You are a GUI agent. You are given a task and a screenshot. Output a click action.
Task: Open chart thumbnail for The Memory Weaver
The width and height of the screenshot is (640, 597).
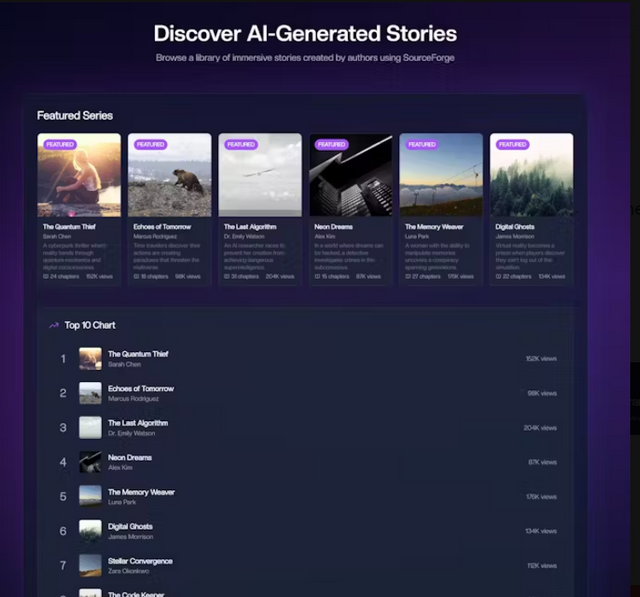(x=90, y=497)
